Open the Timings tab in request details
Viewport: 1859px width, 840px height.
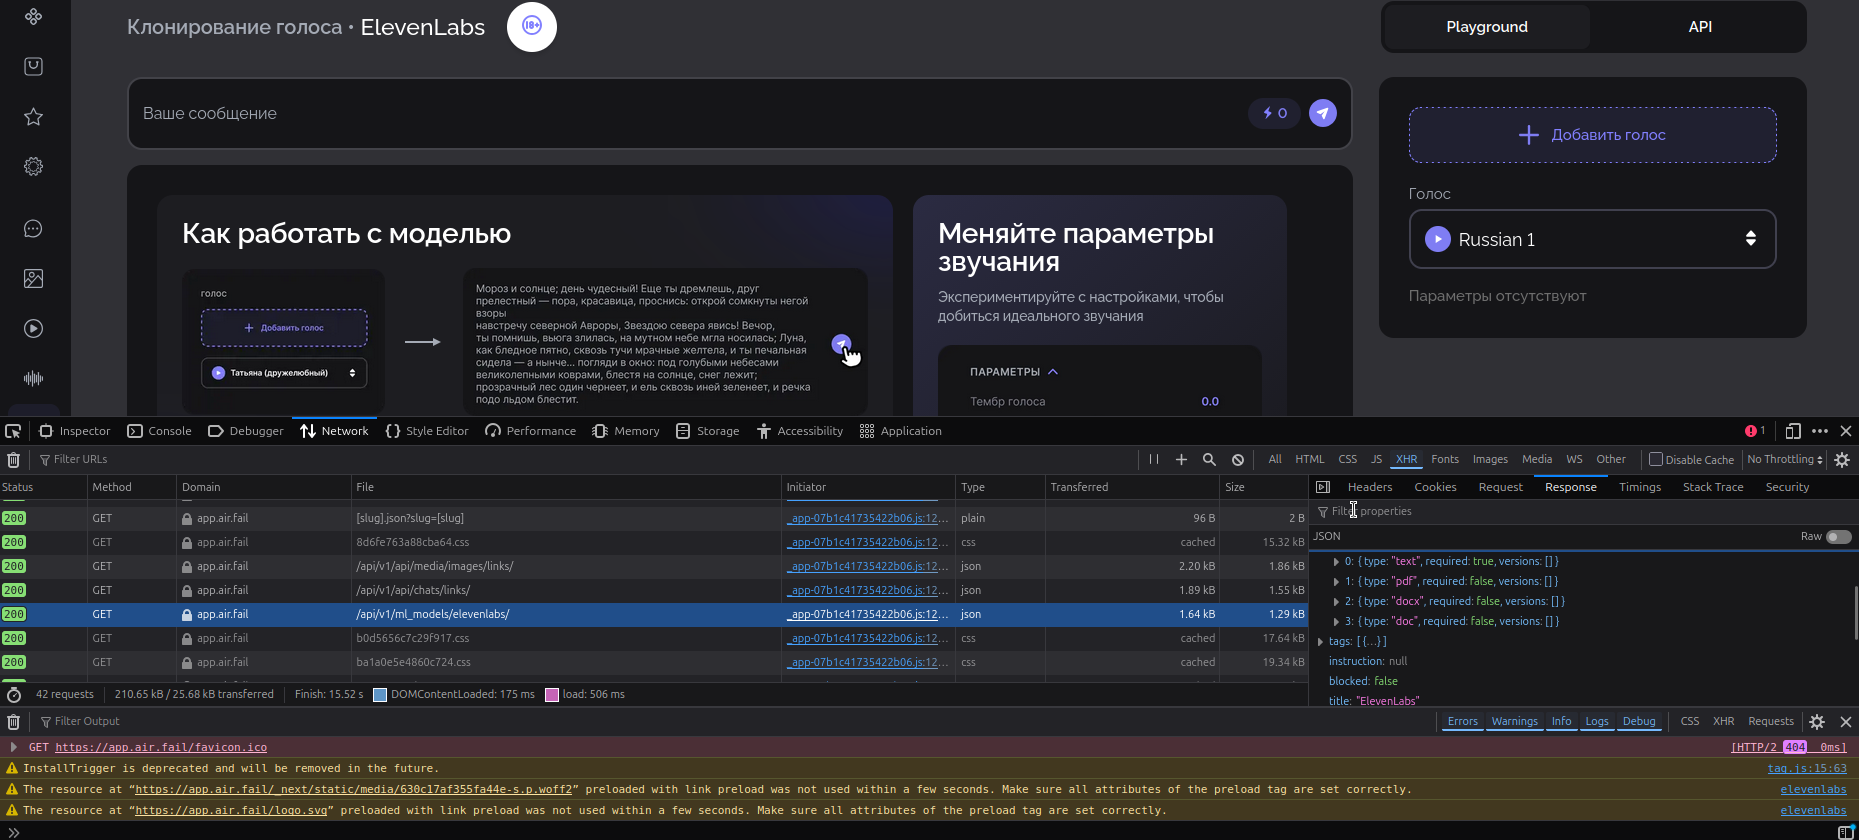(x=1640, y=487)
